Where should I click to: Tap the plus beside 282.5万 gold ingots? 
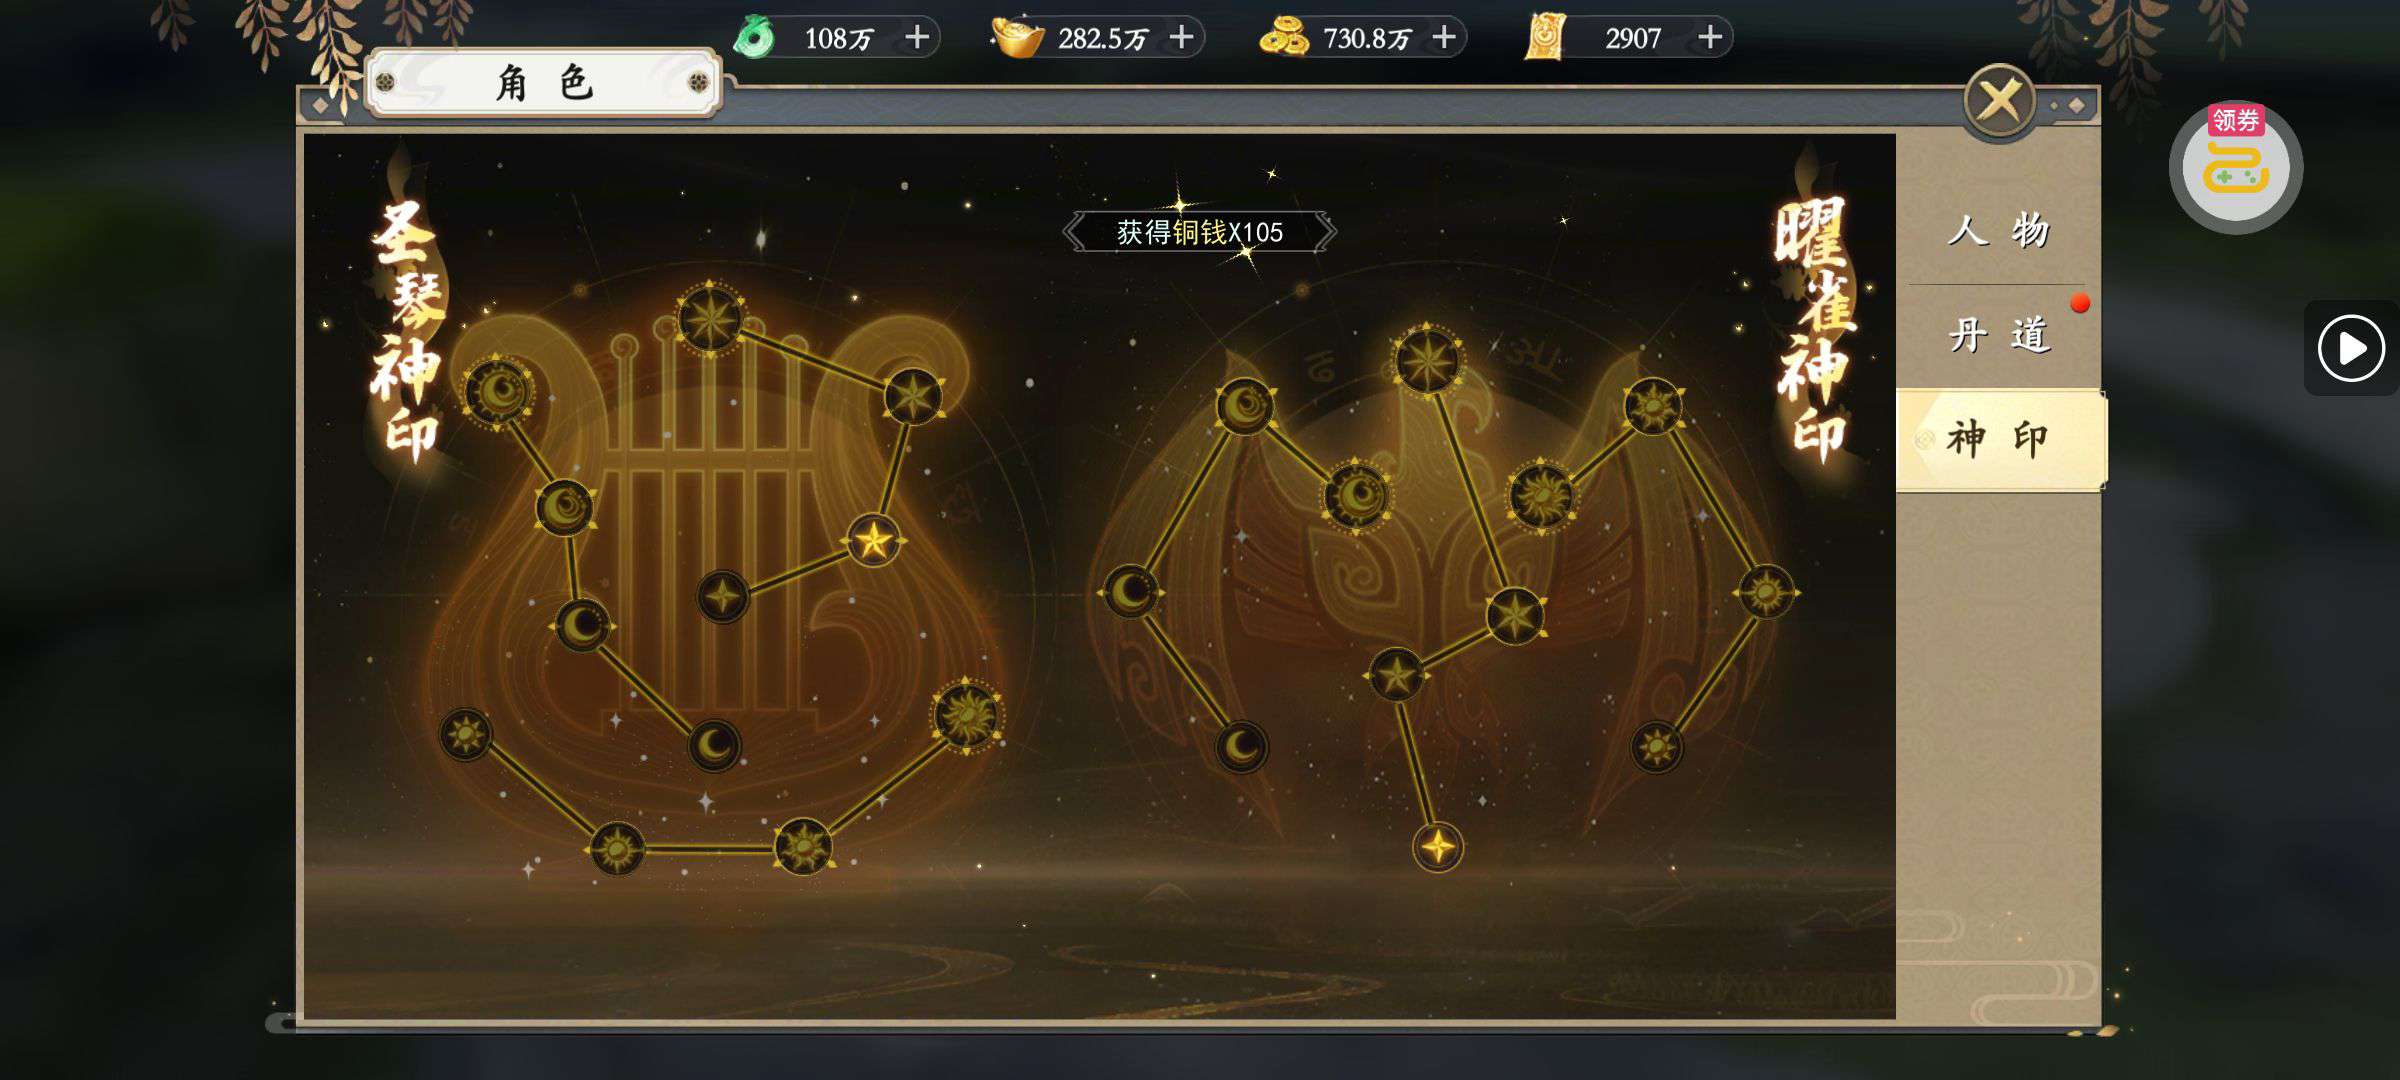1182,38
